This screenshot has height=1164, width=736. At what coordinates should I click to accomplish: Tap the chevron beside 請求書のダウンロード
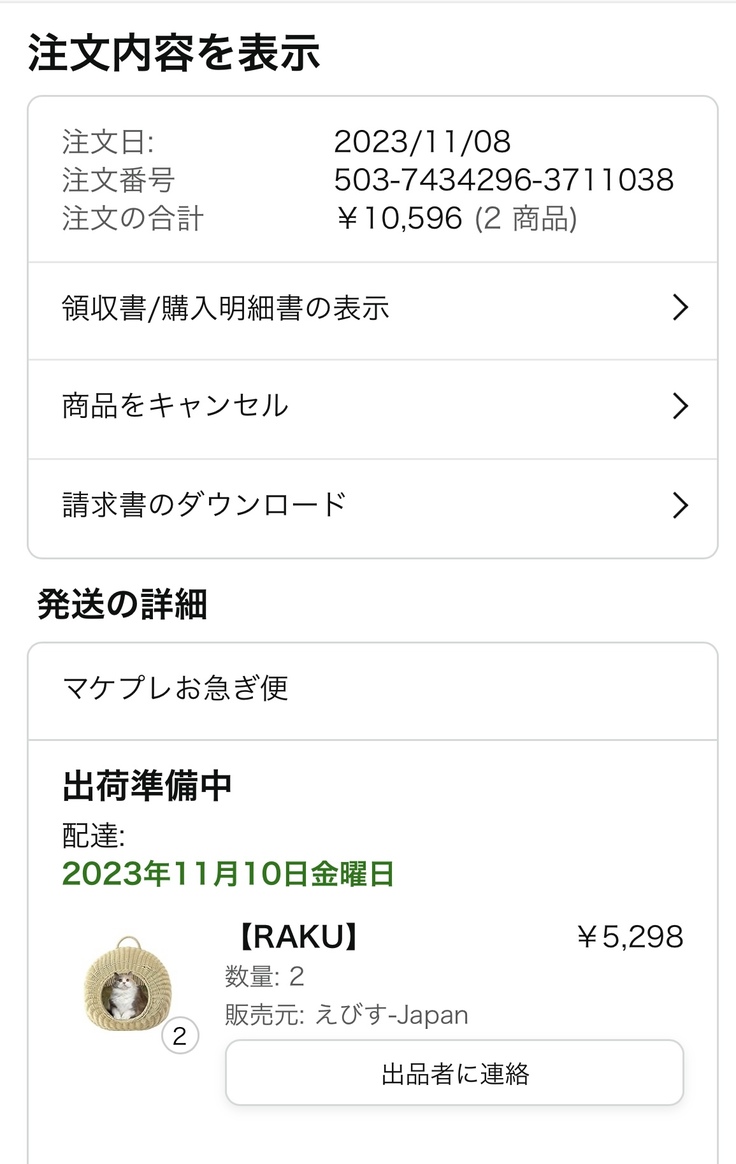click(680, 506)
